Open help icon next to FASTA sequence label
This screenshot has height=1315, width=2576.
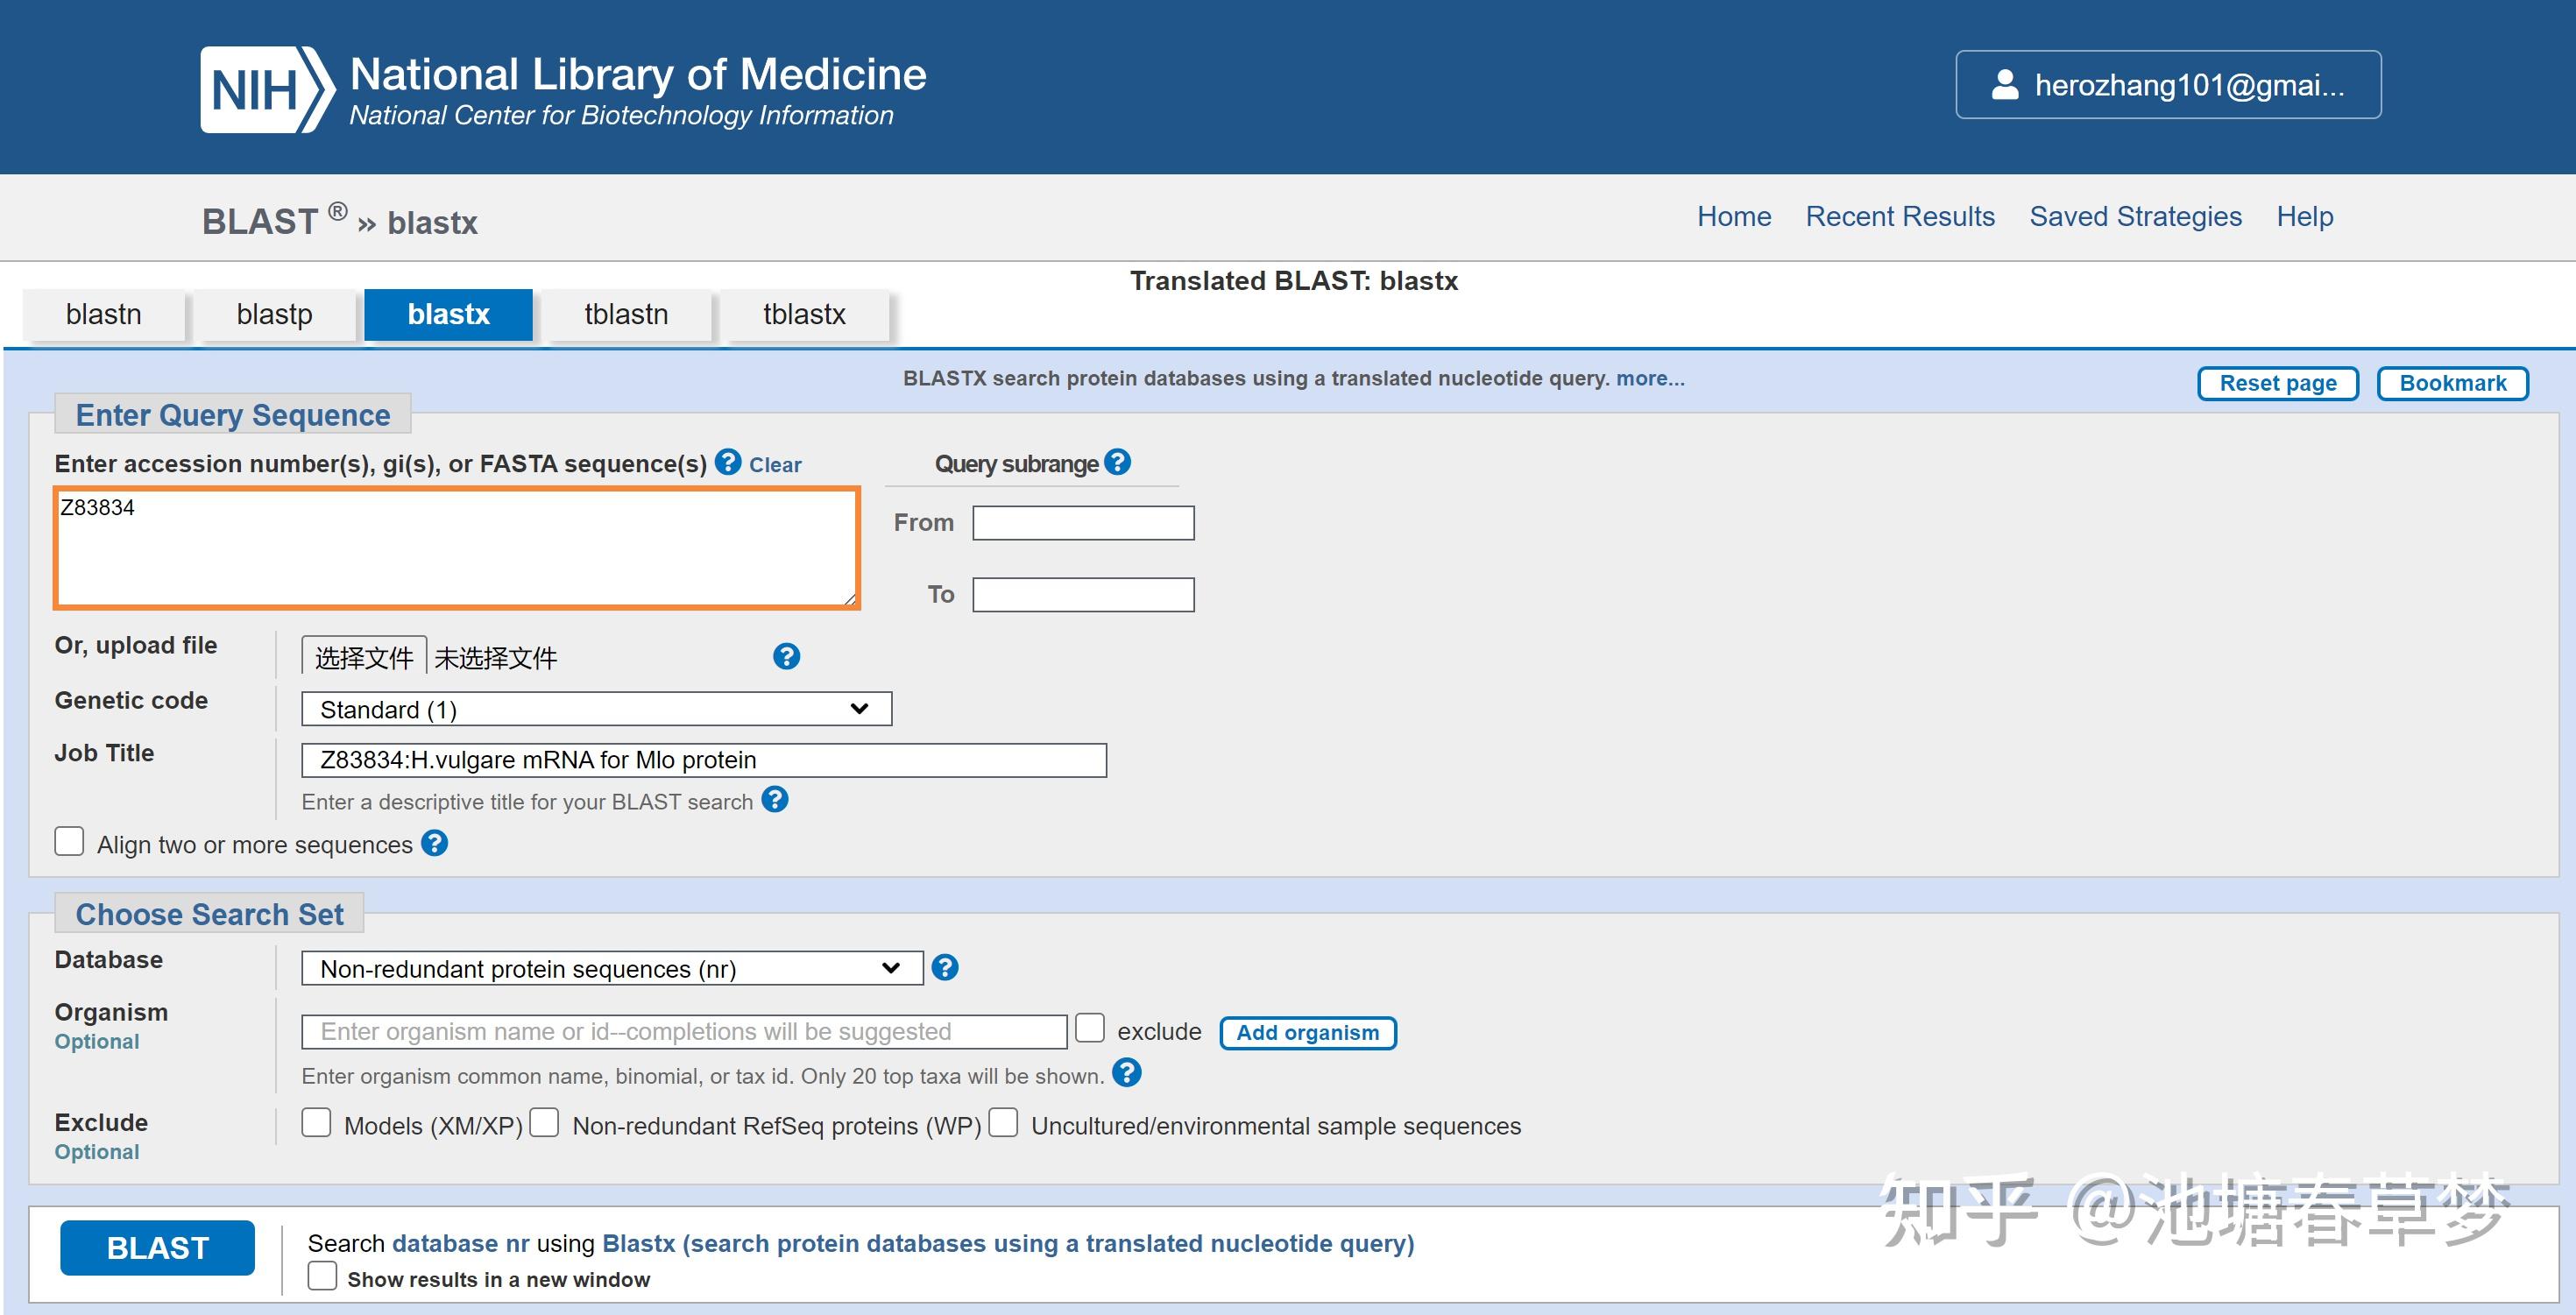[728, 462]
